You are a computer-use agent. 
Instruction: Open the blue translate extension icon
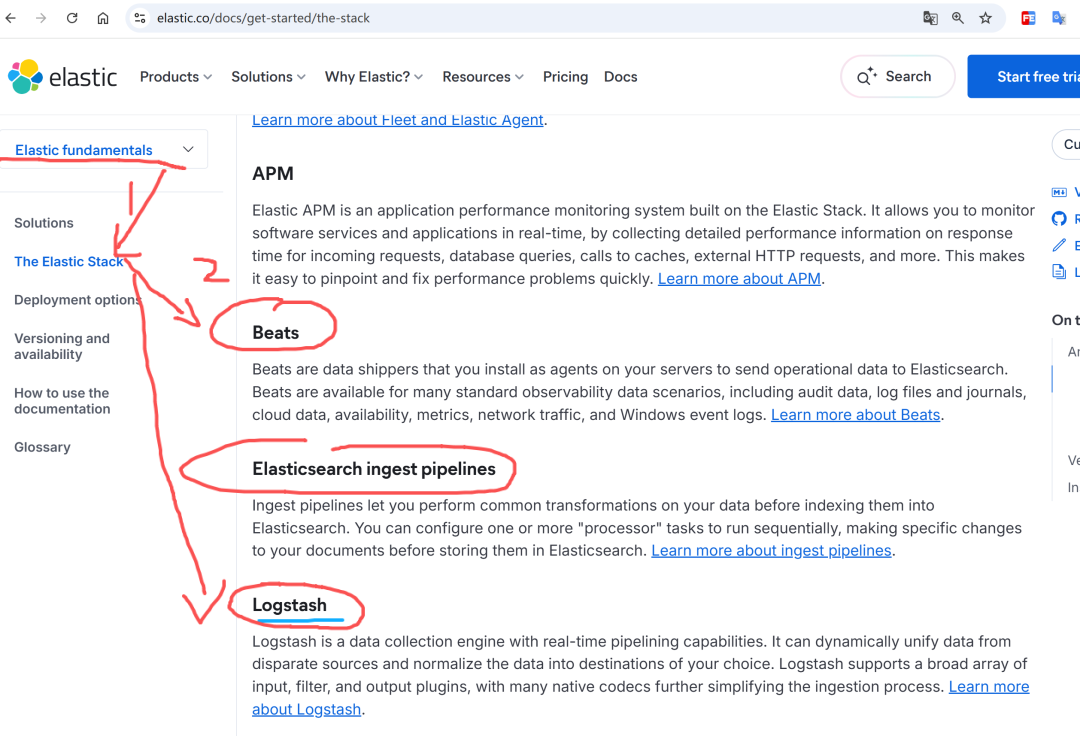click(1059, 18)
